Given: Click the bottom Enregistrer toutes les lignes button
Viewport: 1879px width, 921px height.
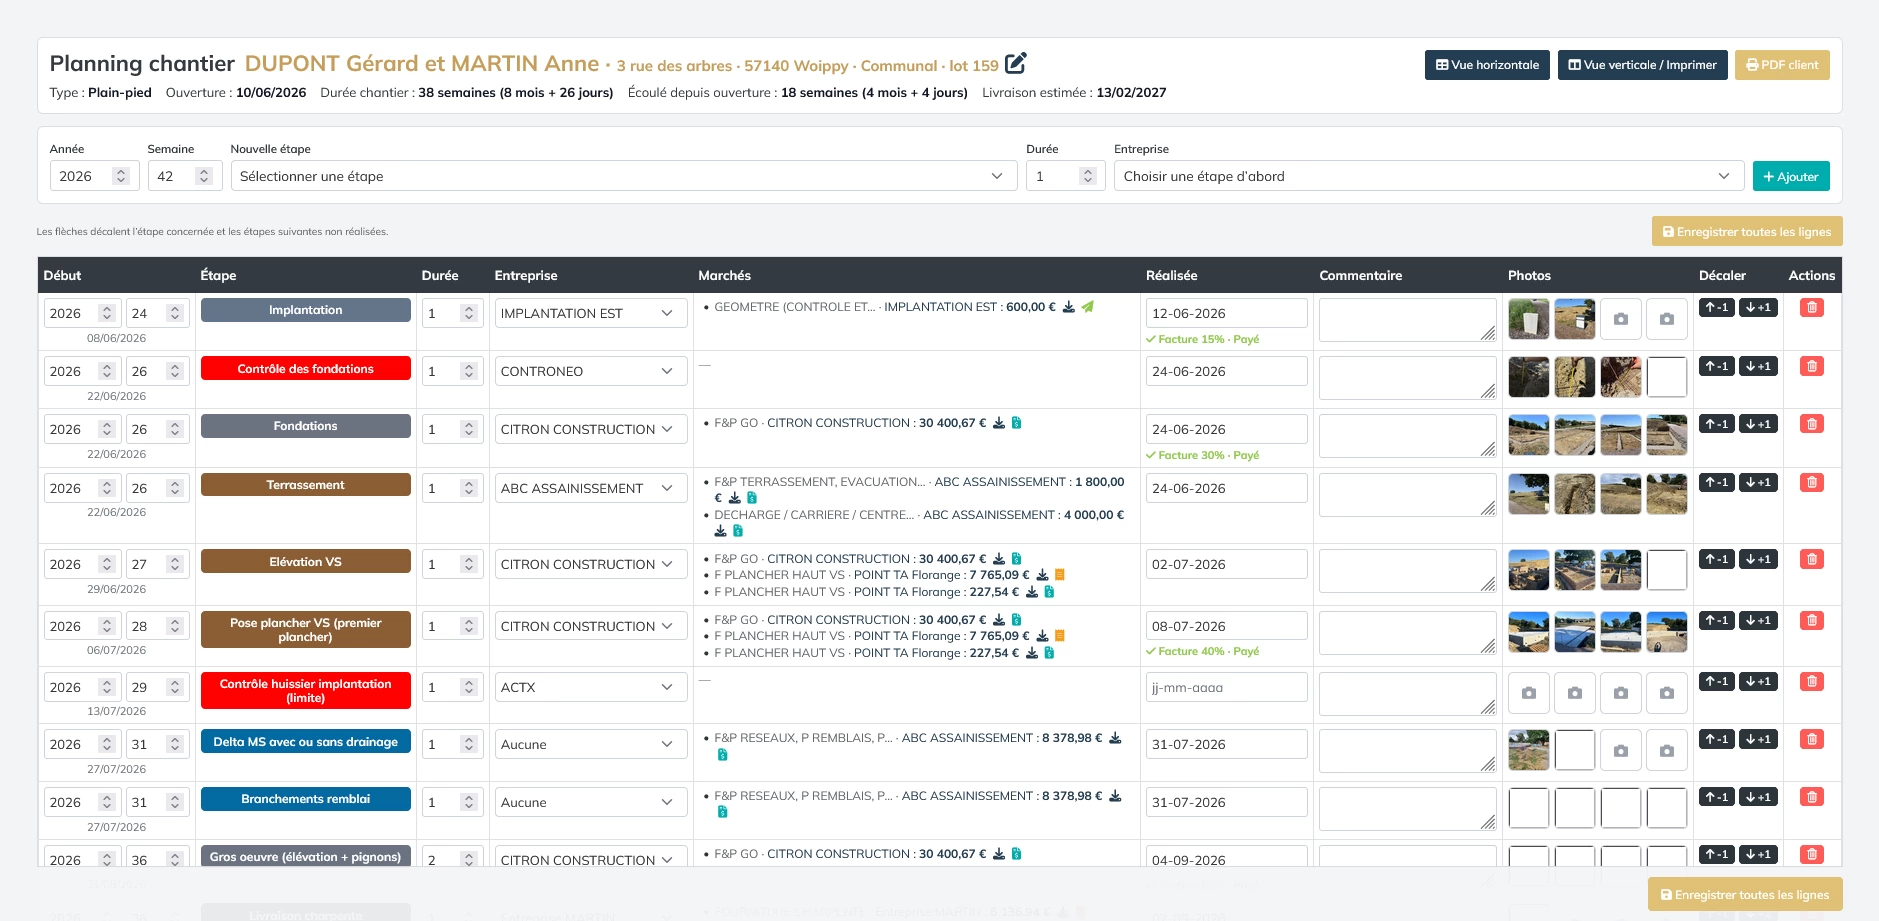Looking at the screenshot, I should coord(1745,895).
